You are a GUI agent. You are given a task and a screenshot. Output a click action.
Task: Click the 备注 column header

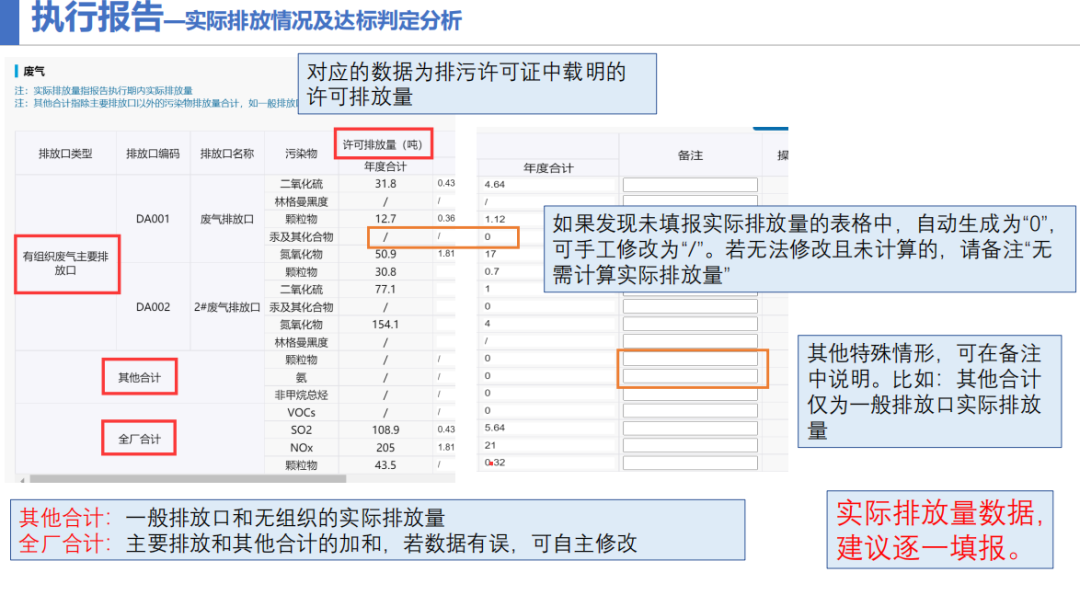693,154
